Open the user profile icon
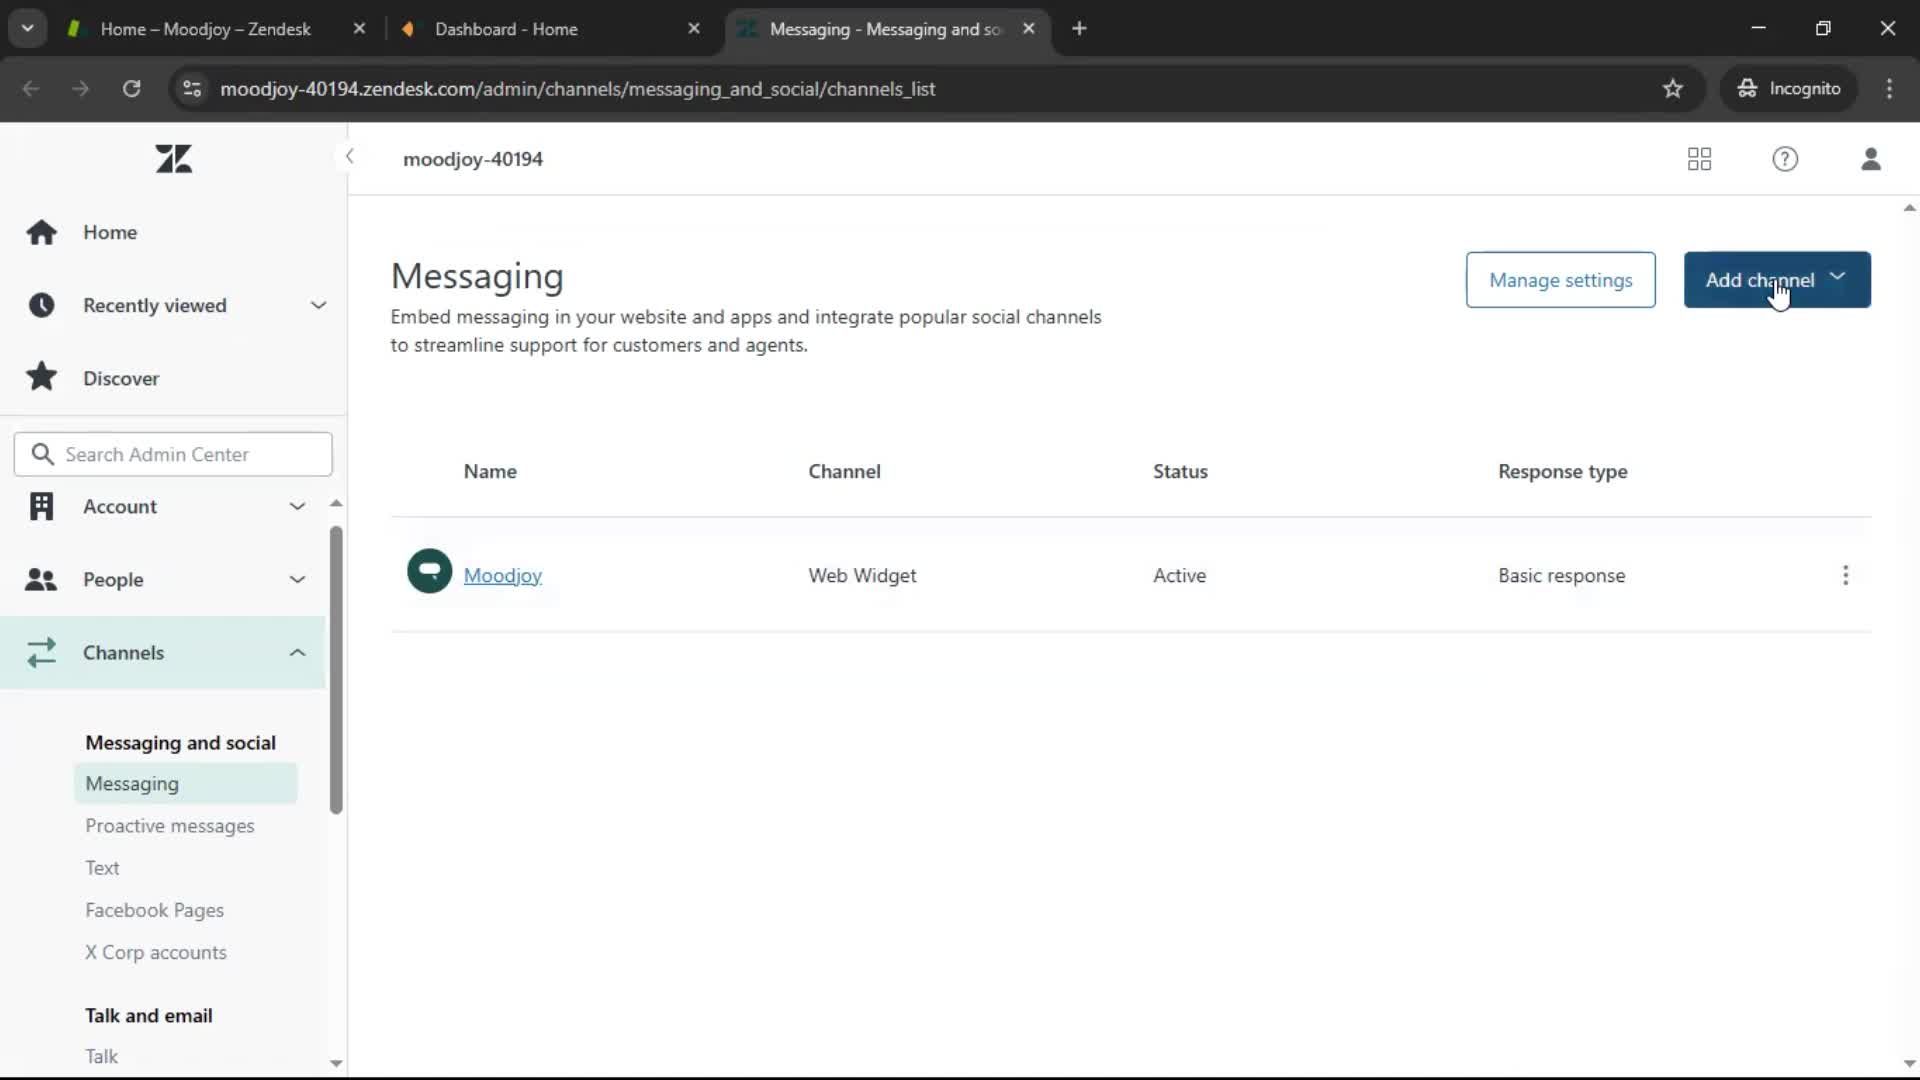 pyautogui.click(x=1871, y=159)
